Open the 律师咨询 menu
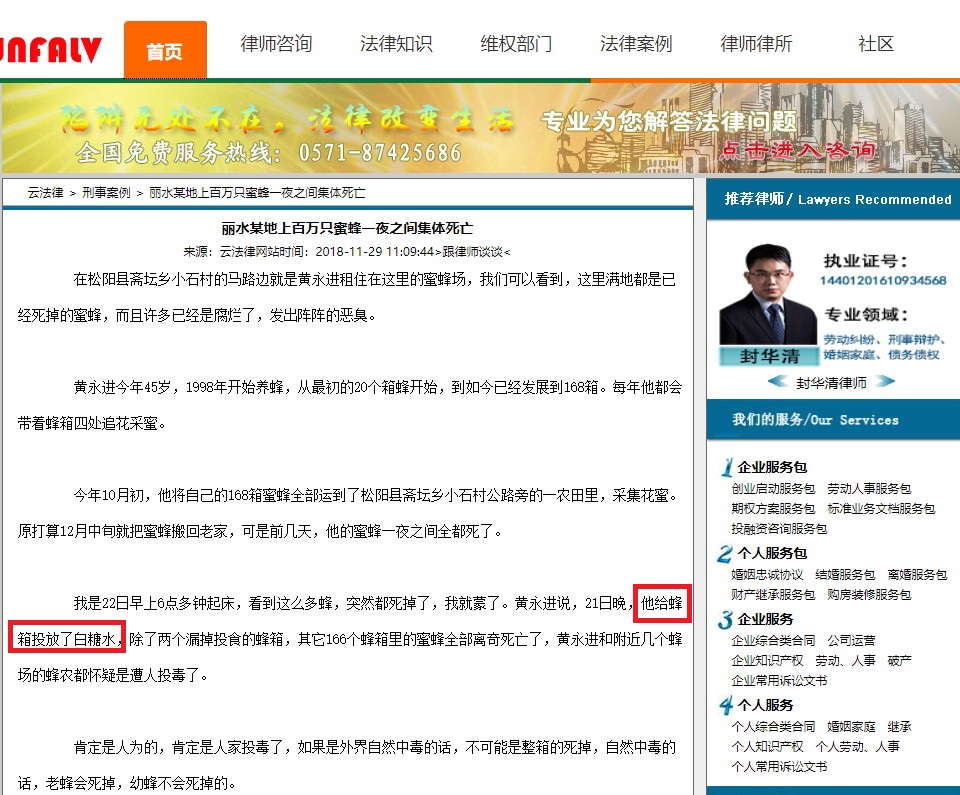 pos(276,44)
